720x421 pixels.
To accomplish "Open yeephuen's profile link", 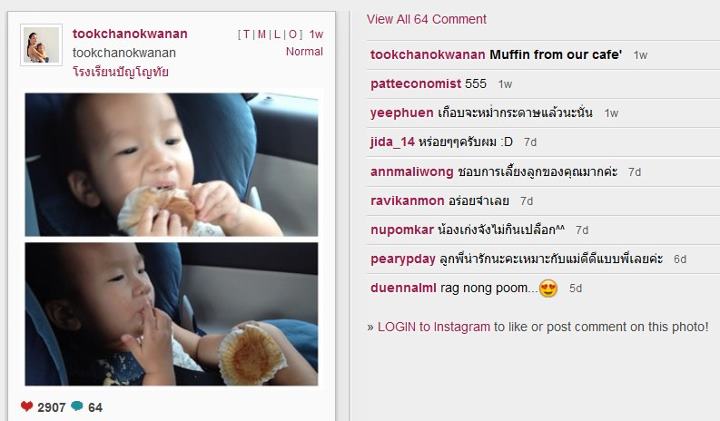I will [x=402, y=113].
